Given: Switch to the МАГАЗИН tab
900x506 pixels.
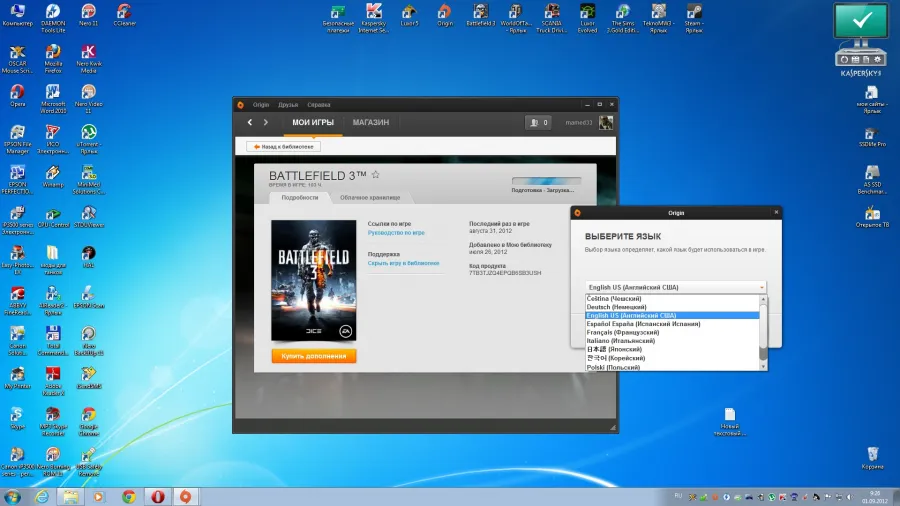Looking at the screenshot, I should point(371,122).
